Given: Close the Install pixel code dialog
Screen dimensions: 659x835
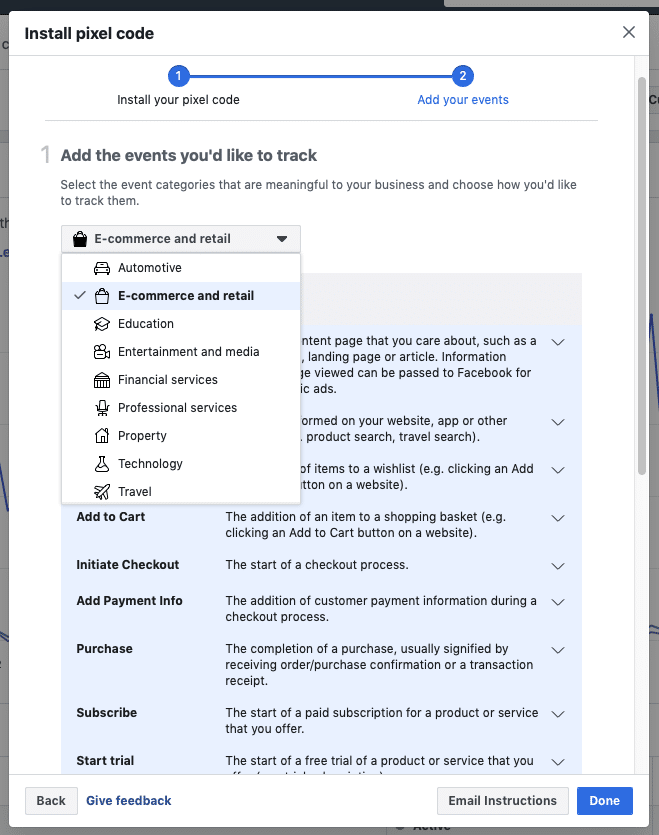Looking at the screenshot, I should point(629,32).
